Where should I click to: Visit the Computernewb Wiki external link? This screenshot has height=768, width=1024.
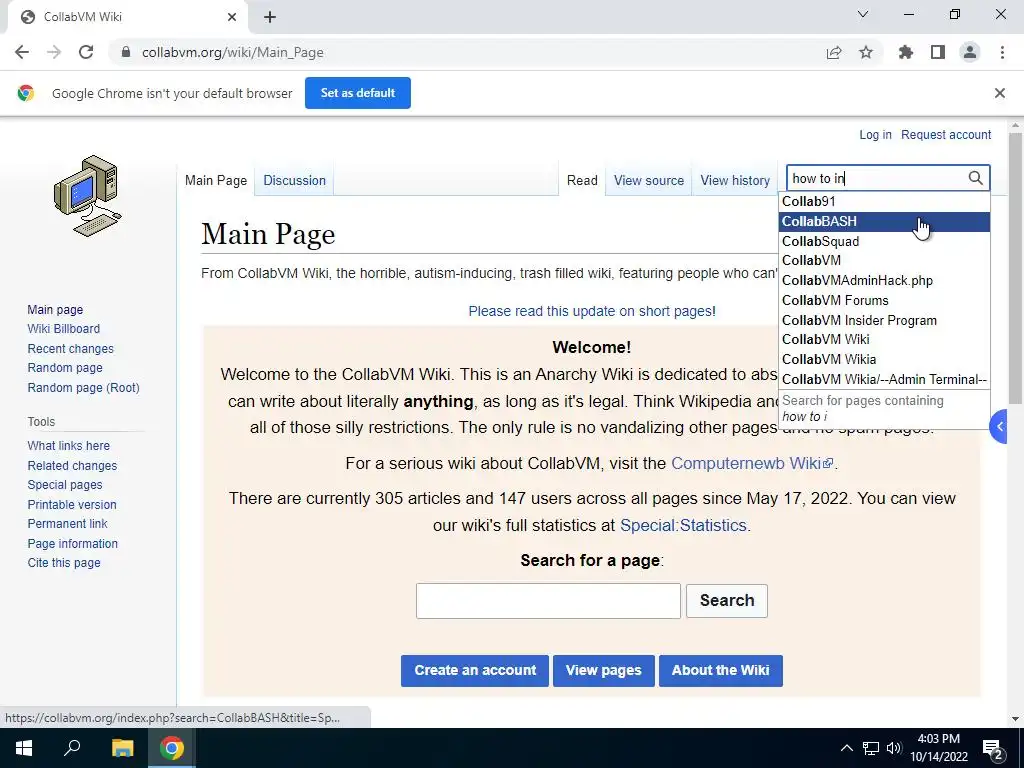tap(752, 463)
